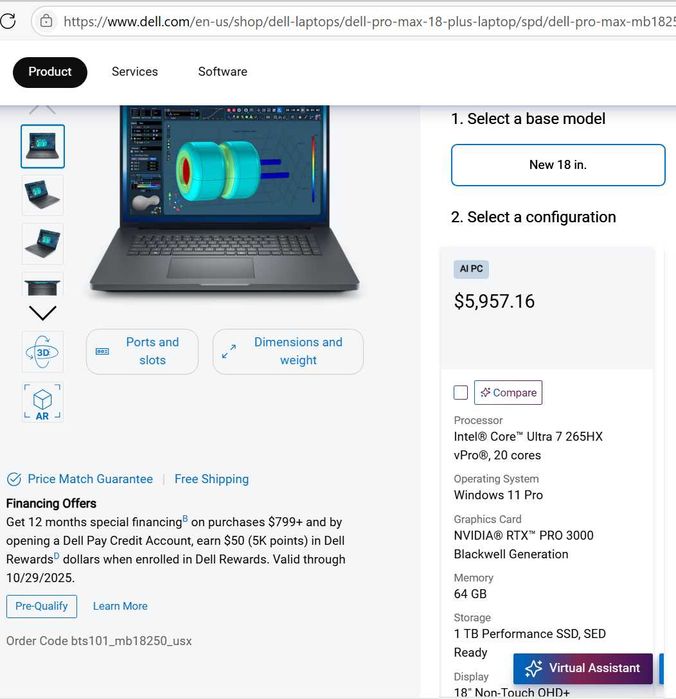Select the New 18 in. base model

point(558,165)
